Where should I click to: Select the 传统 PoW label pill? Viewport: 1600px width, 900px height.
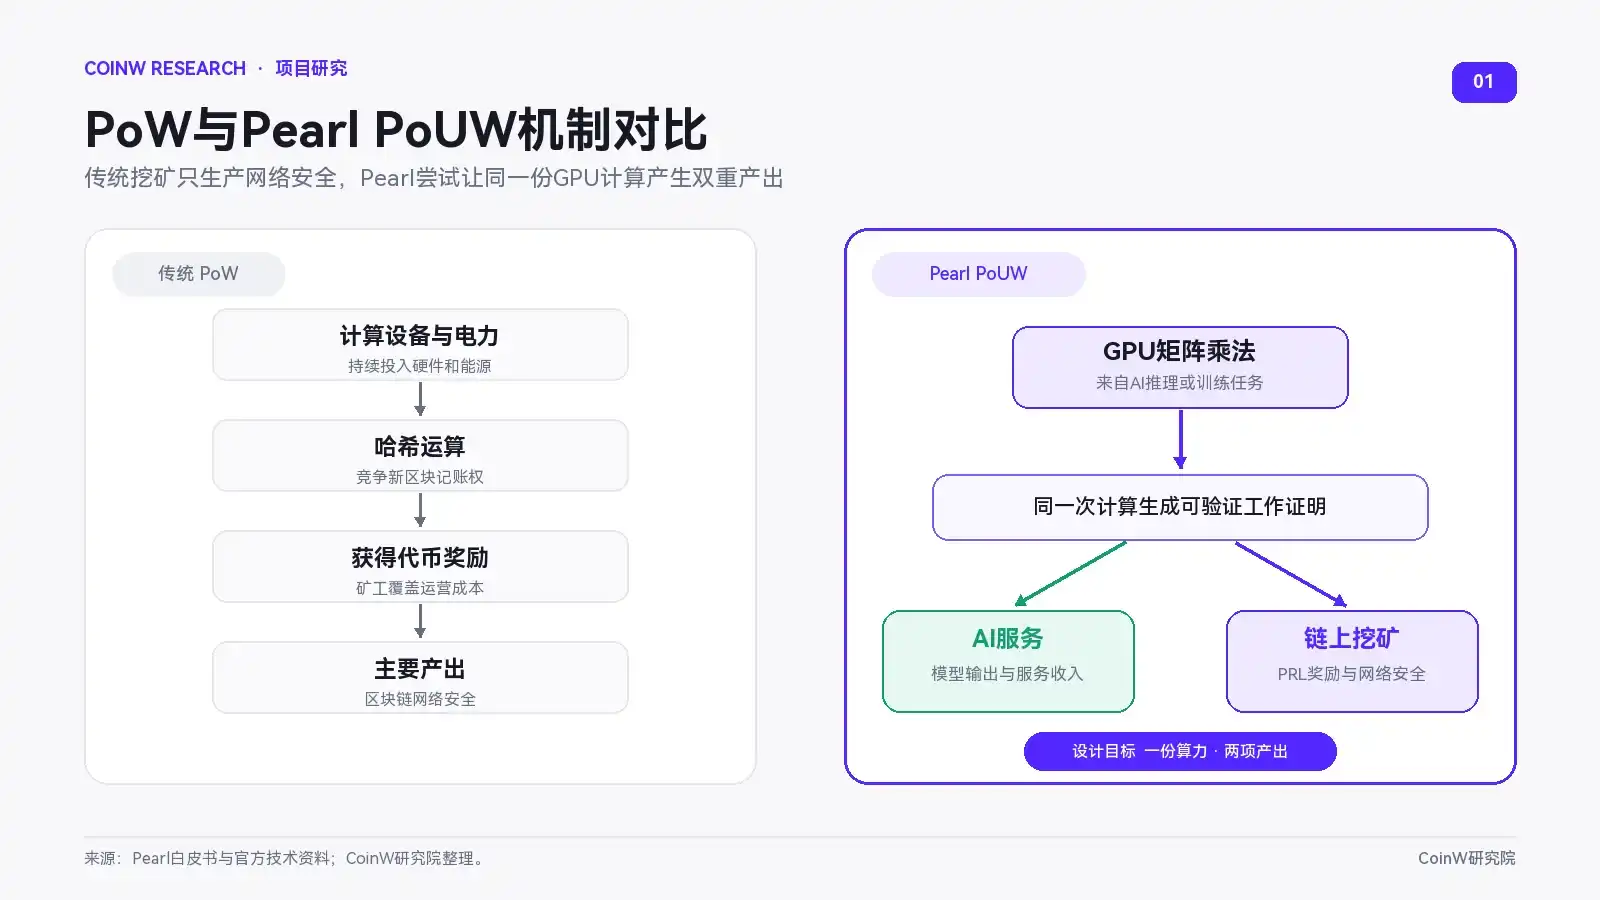pos(198,274)
